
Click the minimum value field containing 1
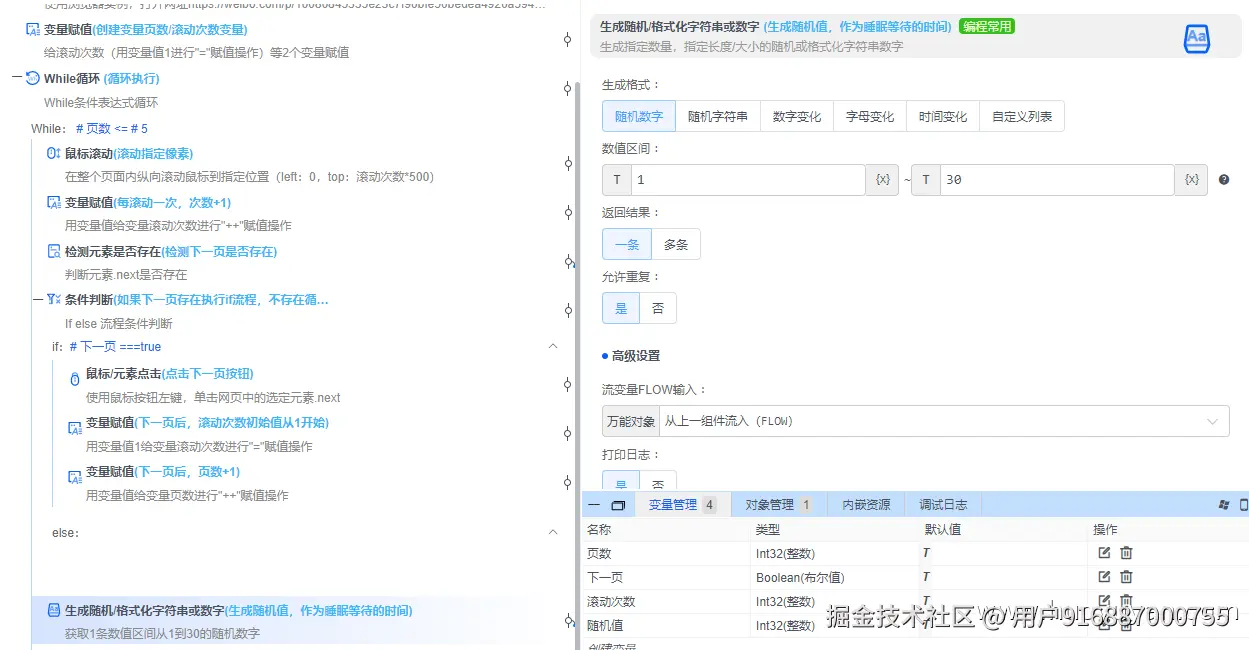click(x=748, y=180)
